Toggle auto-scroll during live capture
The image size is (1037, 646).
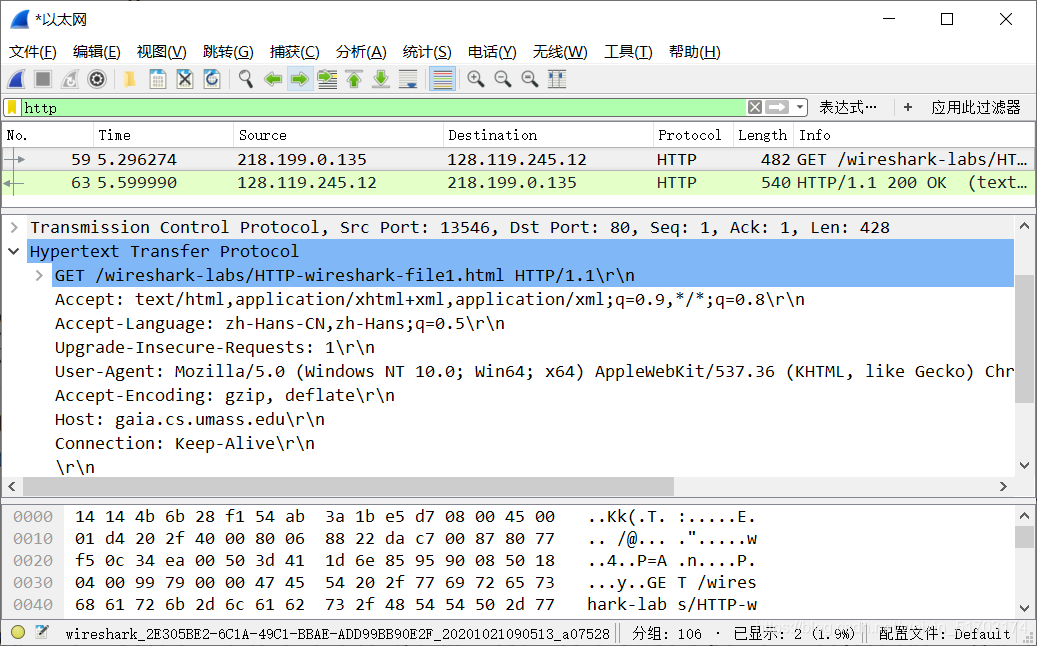coord(408,79)
